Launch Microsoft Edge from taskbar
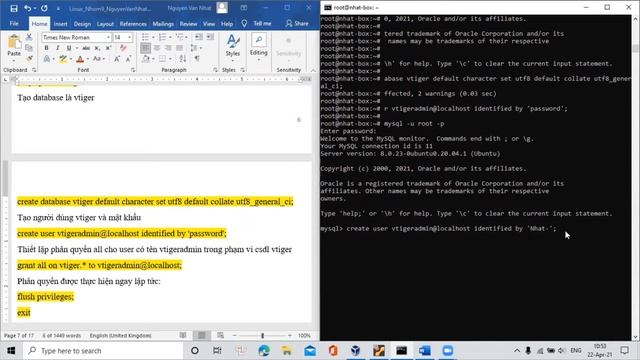Viewport: 640px width, 360px height. [264, 351]
